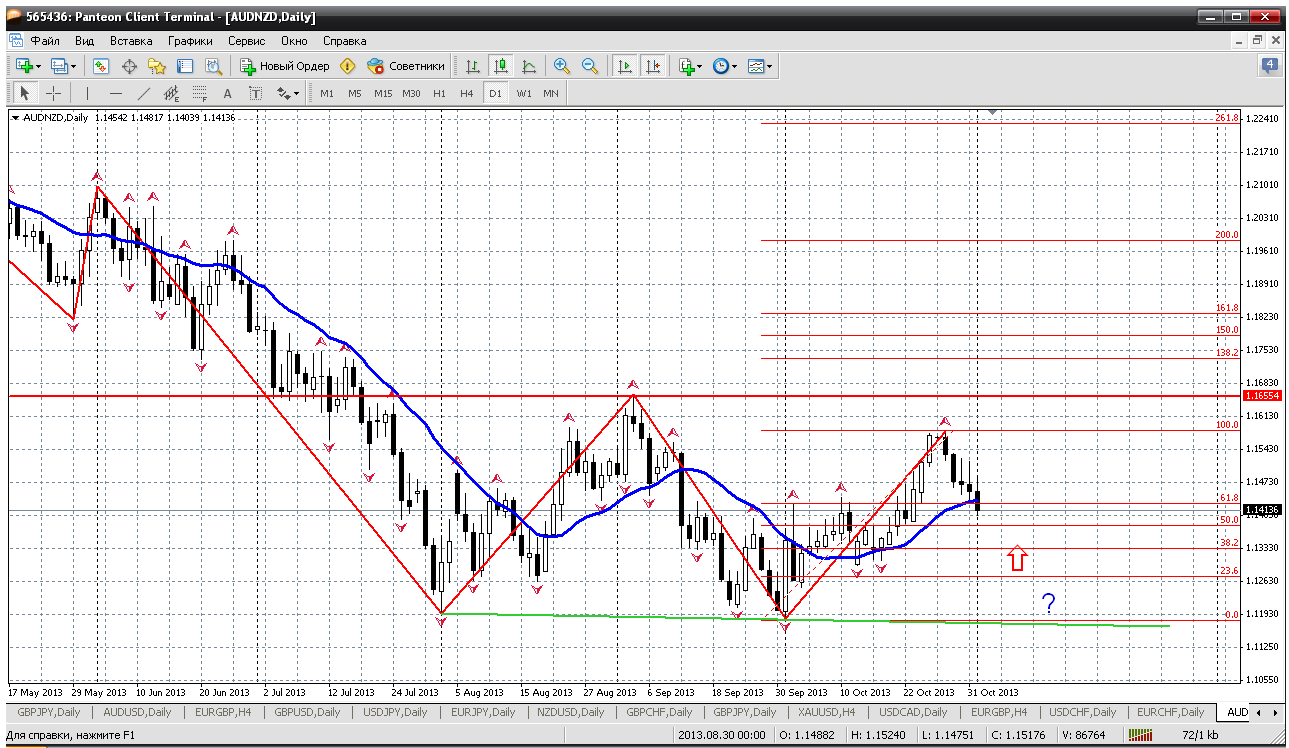Screen dimensions: 1289x748
Task: Switch to the NZDUSD,Daily chart tab
Action: click(569, 712)
